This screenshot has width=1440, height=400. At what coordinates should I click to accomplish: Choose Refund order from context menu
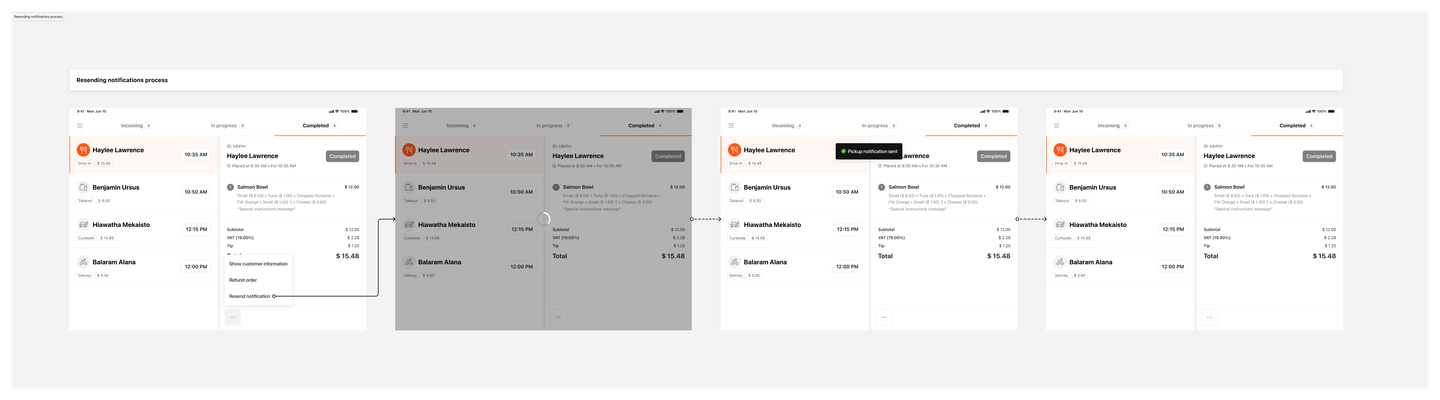[x=258, y=280]
